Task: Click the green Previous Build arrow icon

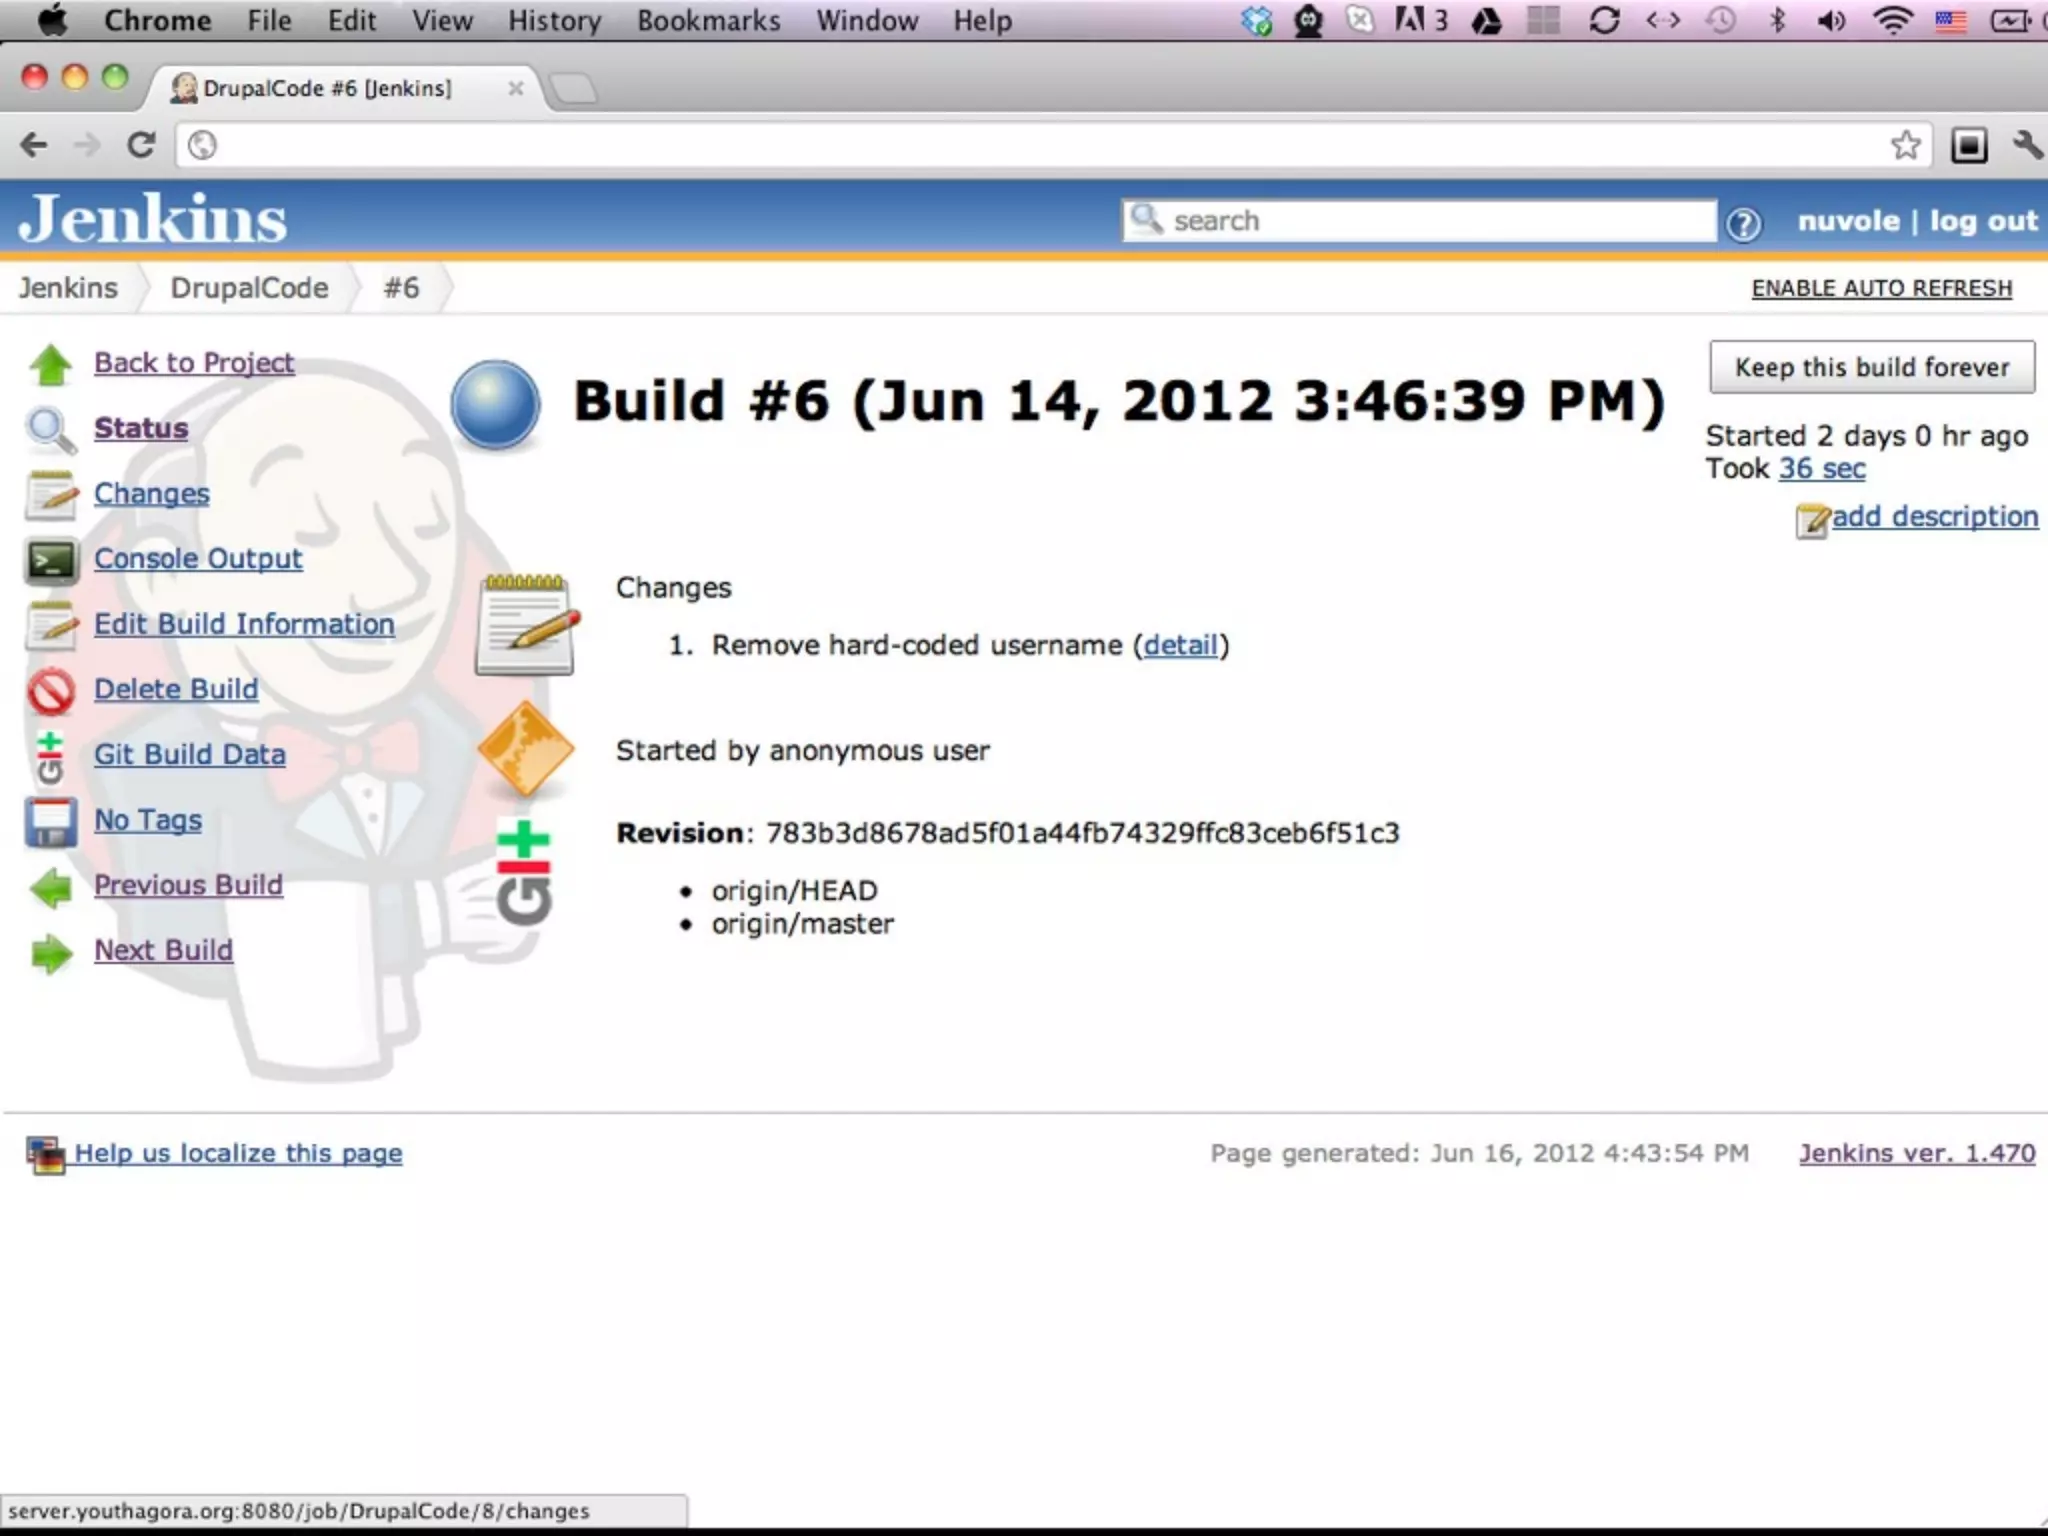Action: click(x=50, y=887)
